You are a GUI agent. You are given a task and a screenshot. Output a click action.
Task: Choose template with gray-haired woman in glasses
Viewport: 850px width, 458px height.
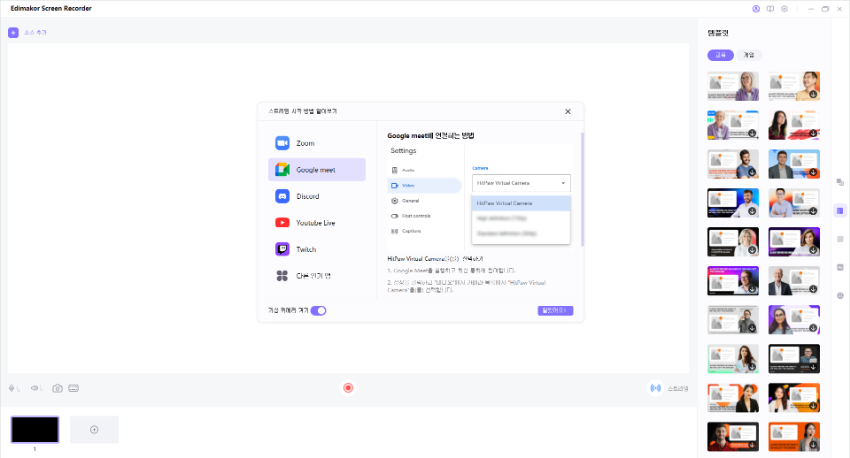coord(733,86)
